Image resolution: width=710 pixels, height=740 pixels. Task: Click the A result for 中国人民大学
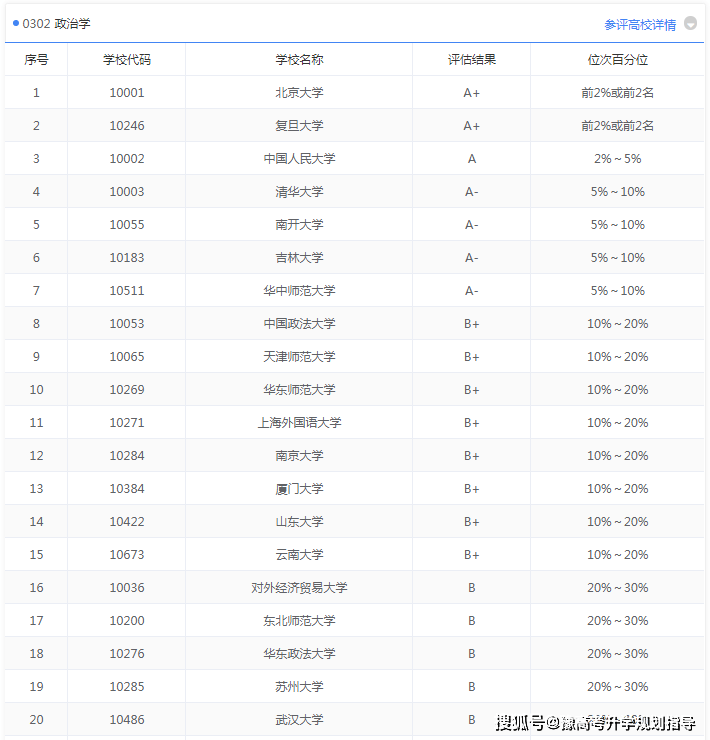pyautogui.click(x=472, y=159)
